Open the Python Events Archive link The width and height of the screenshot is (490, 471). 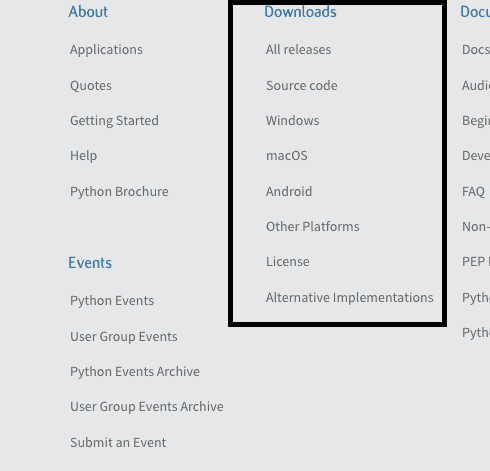point(135,372)
